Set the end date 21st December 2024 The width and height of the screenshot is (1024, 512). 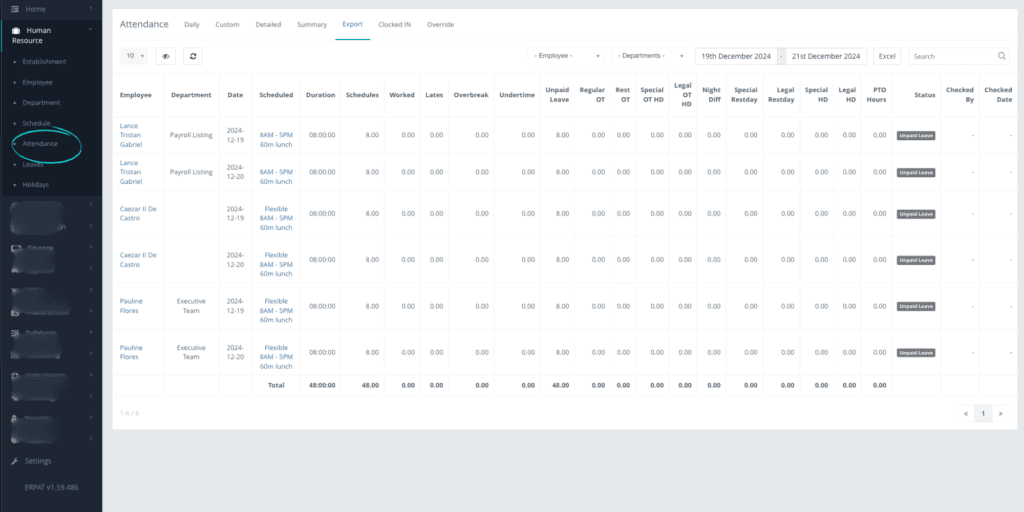click(x=825, y=56)
